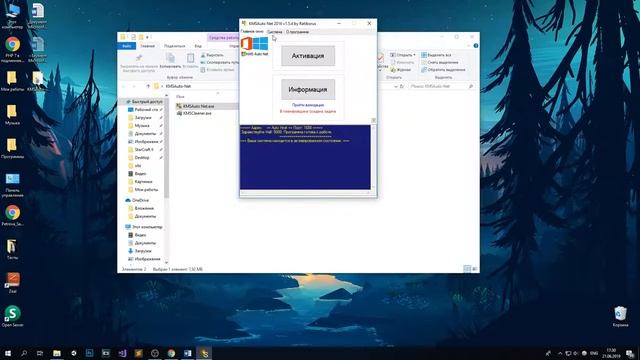Click the Office and Windows logo in KMSAuto

point(255,44)
